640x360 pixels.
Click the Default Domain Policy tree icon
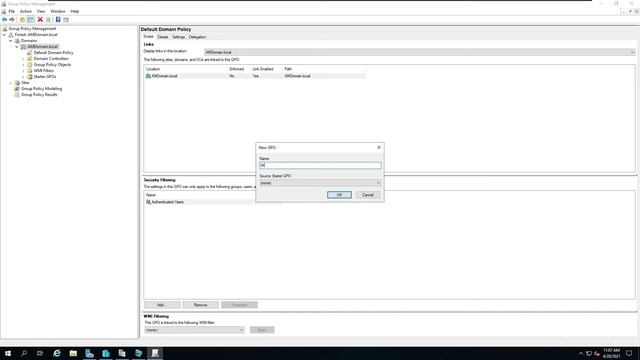click(x=29, y=53)
